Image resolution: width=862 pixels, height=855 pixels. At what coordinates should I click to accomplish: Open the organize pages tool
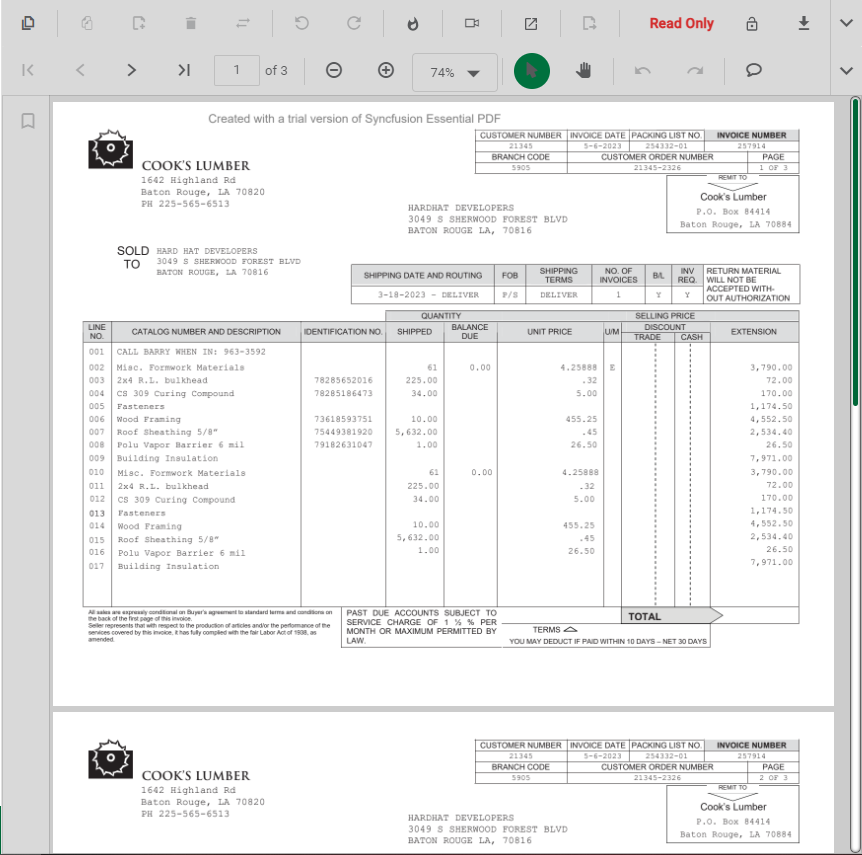pyautogui.click(x=27, y=23)
